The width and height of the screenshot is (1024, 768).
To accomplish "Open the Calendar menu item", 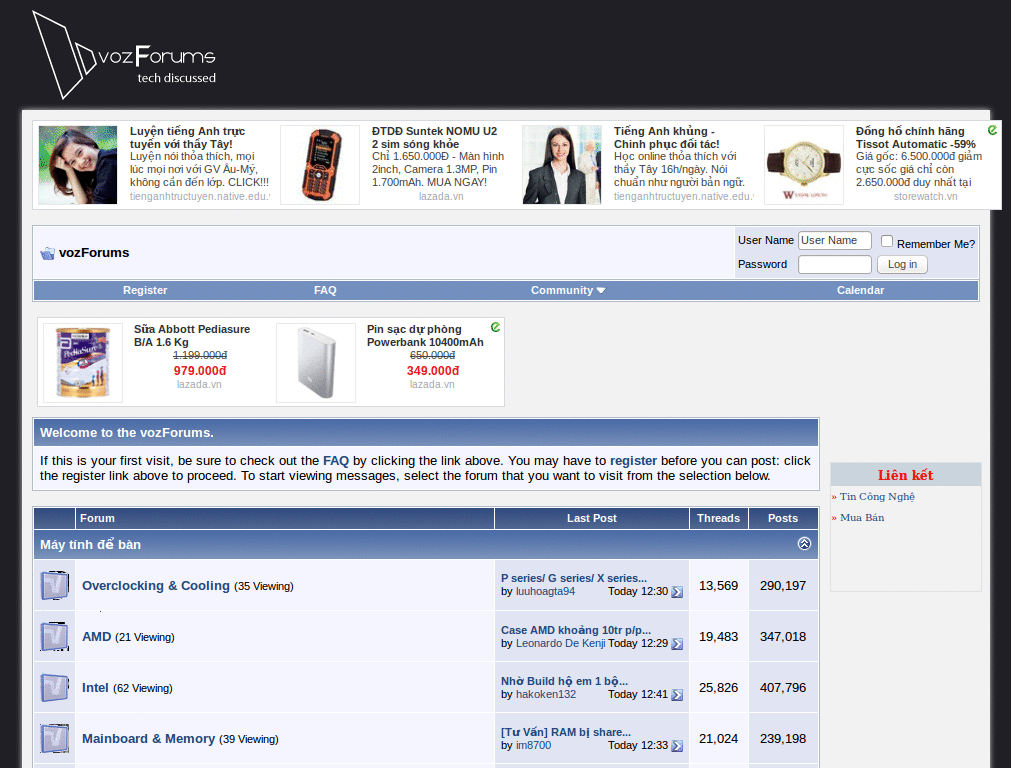I will (860, 290).
